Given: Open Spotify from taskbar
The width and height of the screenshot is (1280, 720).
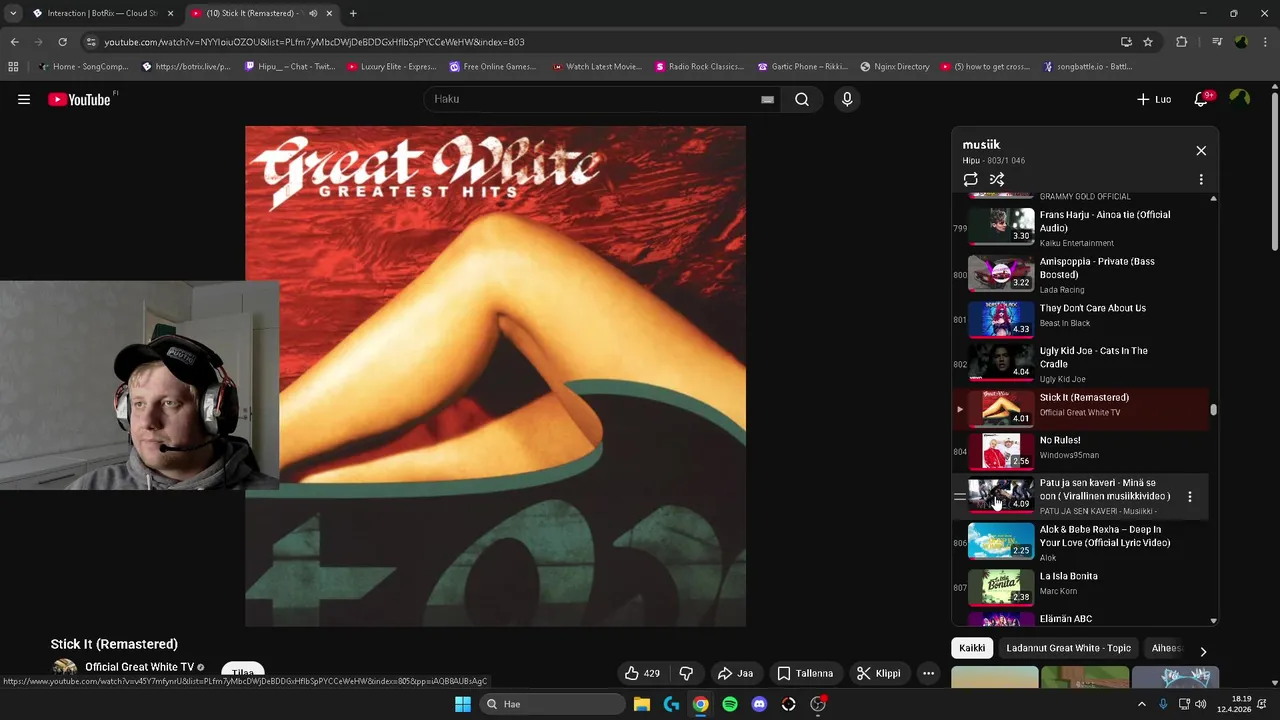Looking at the screenshot, I should 730,704.
